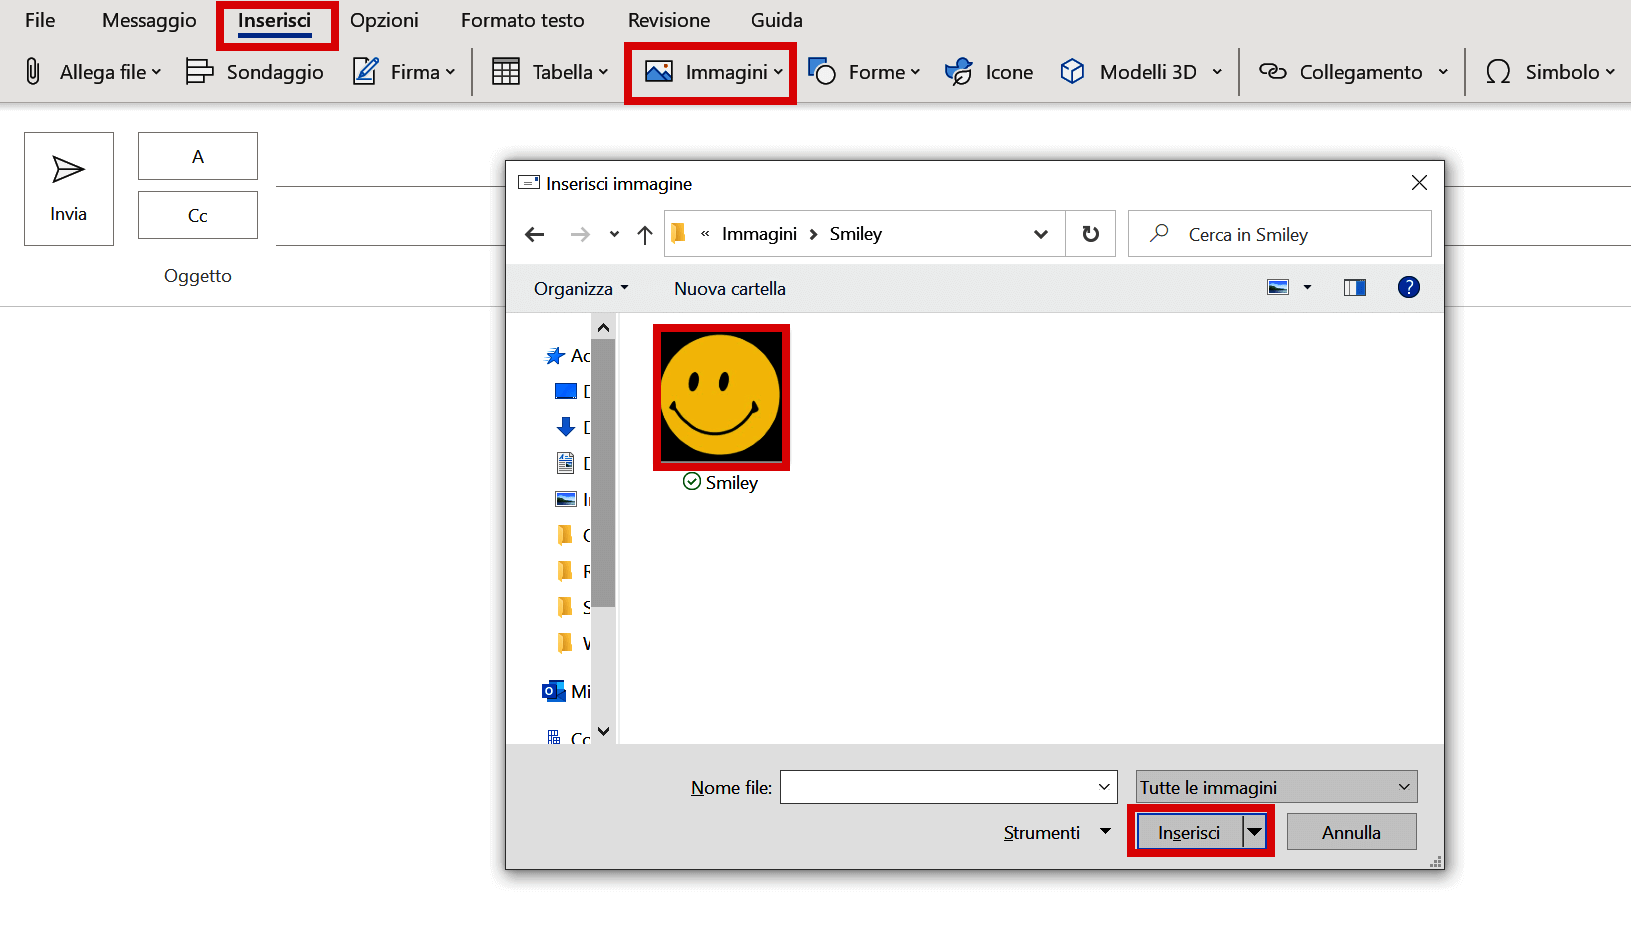1631x926 pixels.
Task: Insert a Simbolo from the ribbon
Action: coord(1498,71)
